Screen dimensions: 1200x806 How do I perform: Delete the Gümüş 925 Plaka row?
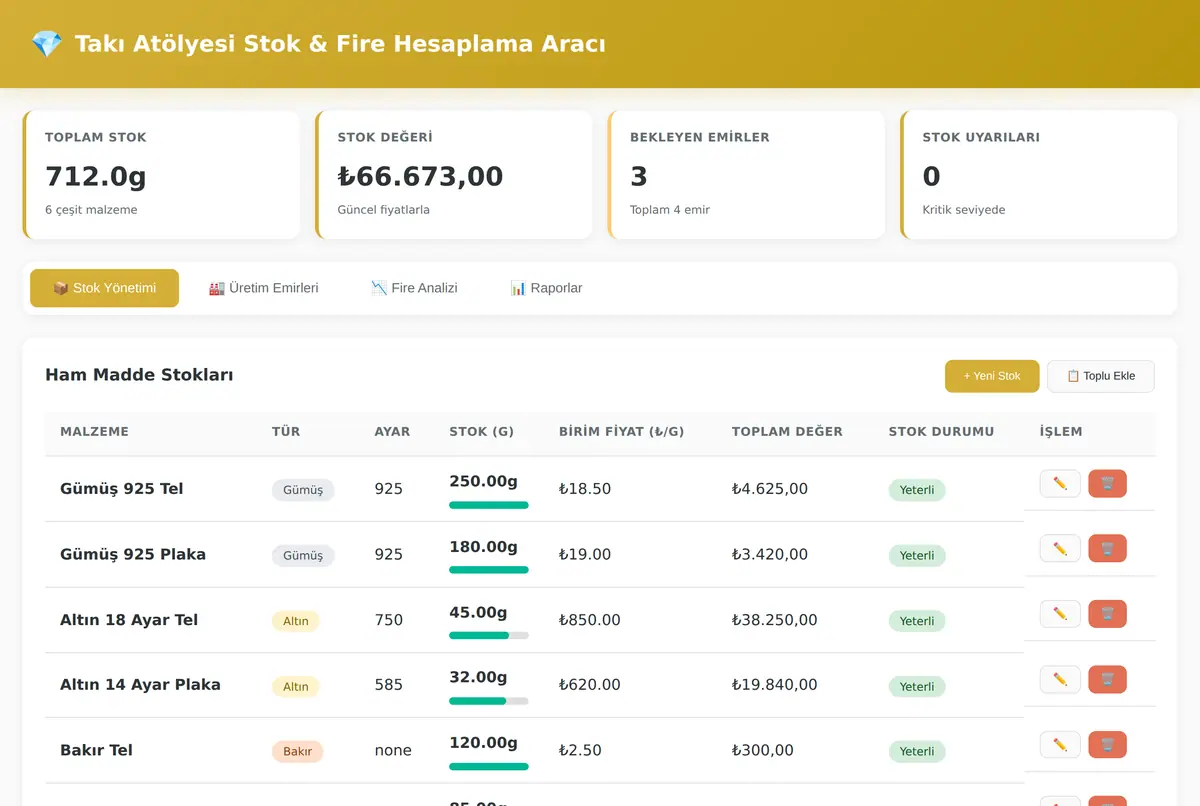pyautogui.click(x=1107, y=549)
